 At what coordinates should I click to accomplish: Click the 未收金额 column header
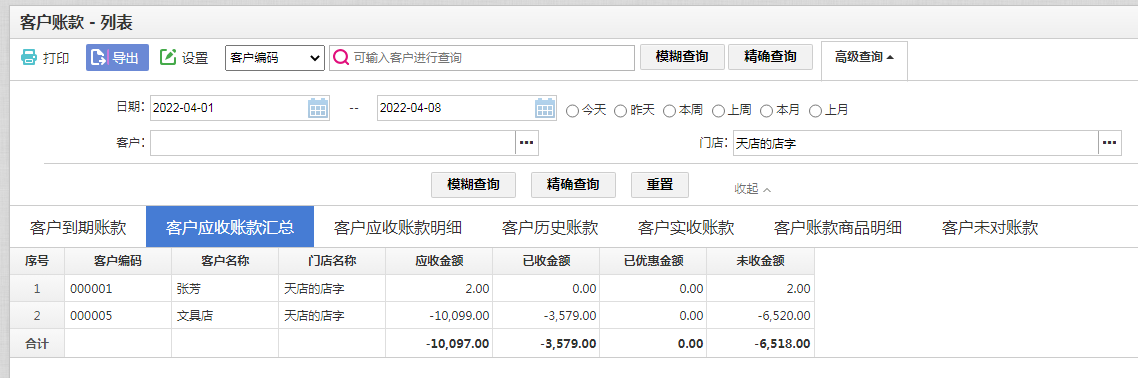[760, 261]
